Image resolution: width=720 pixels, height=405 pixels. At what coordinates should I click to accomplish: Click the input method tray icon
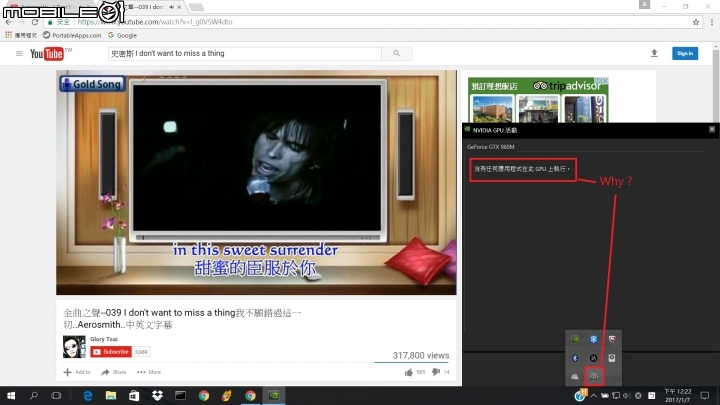tap(651, 395)
